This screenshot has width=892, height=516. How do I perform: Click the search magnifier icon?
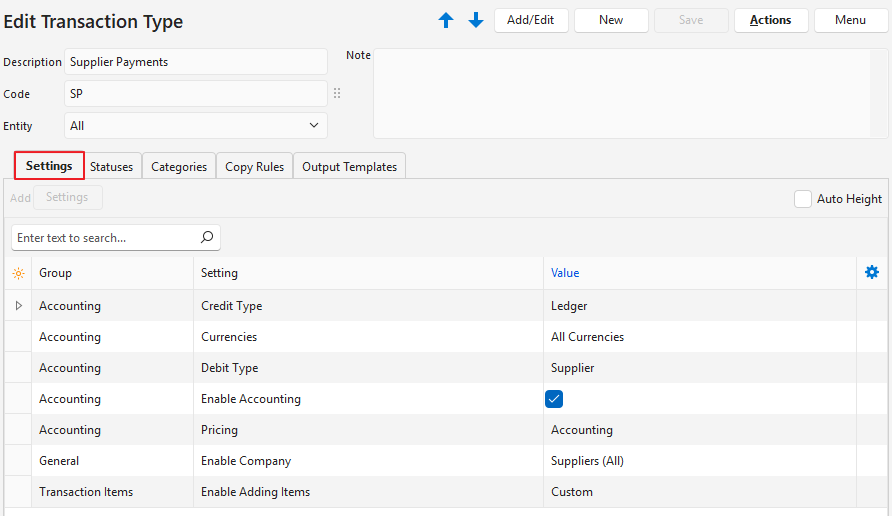207,238
